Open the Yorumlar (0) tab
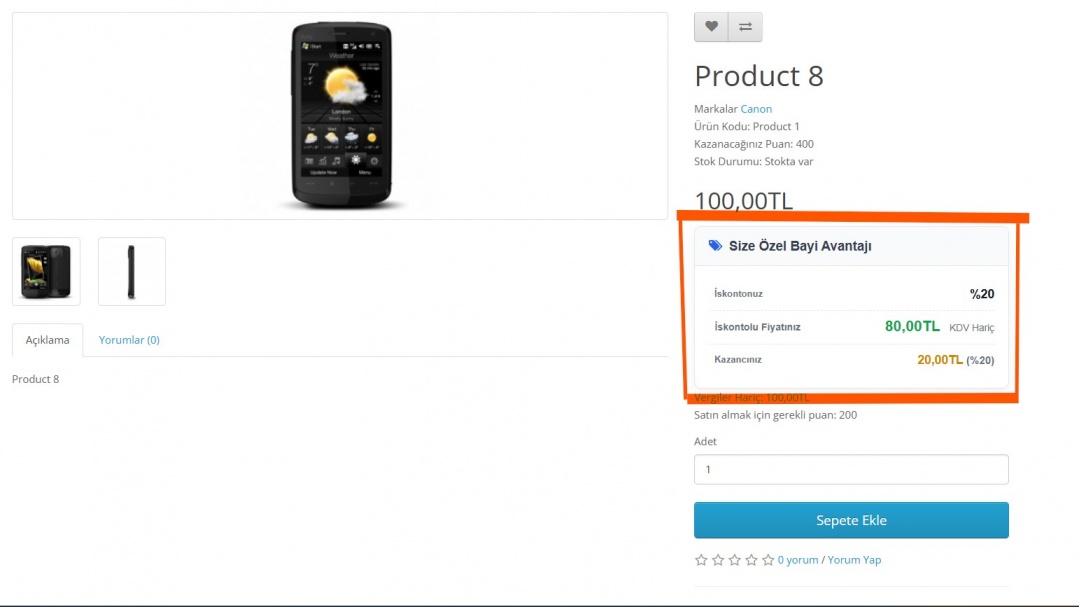This screenshot has width=1080, height=607. [x=129, y=340]
